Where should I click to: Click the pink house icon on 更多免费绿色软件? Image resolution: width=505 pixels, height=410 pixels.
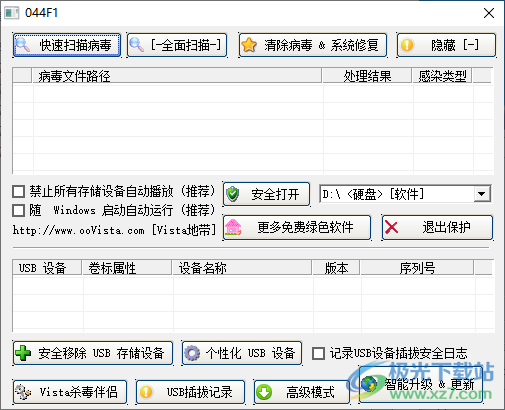[233, 227]
